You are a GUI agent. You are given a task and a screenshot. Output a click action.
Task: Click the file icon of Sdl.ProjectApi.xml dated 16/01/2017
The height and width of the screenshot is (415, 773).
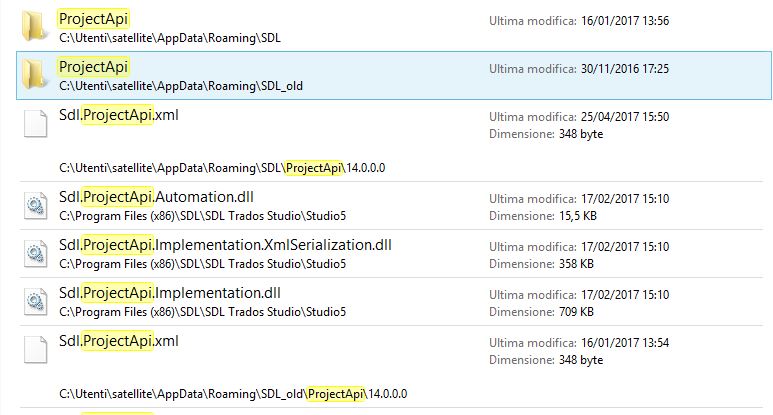(x=35, y=349)
